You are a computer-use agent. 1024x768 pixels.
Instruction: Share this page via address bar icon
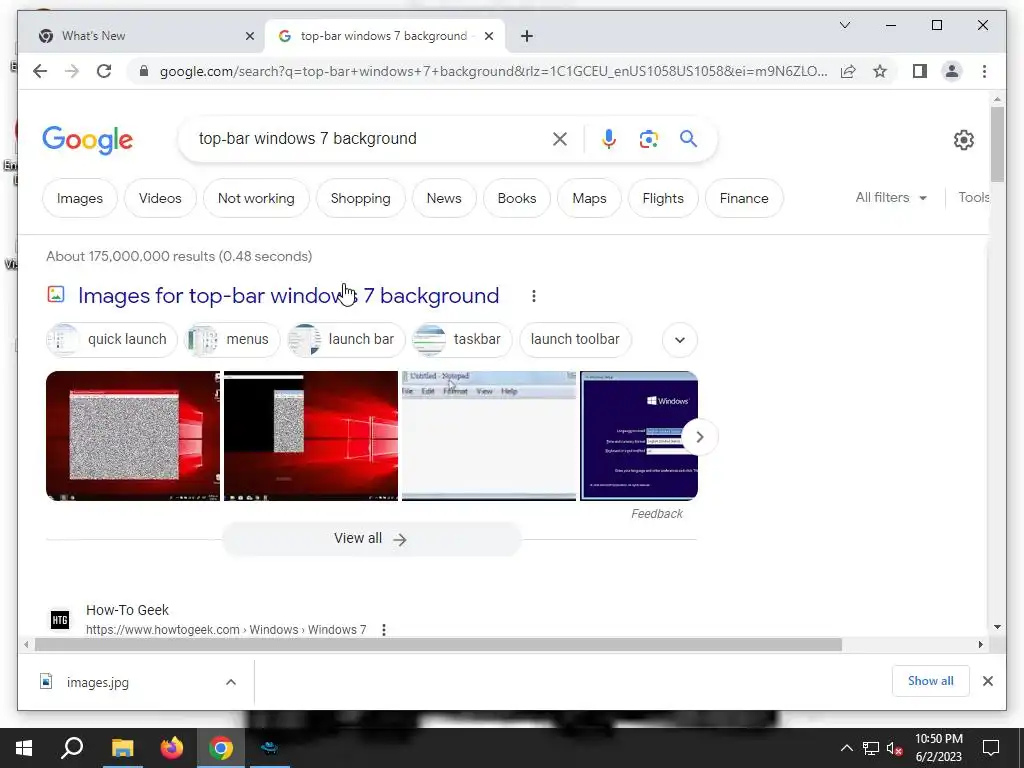[x=848, y=71]
